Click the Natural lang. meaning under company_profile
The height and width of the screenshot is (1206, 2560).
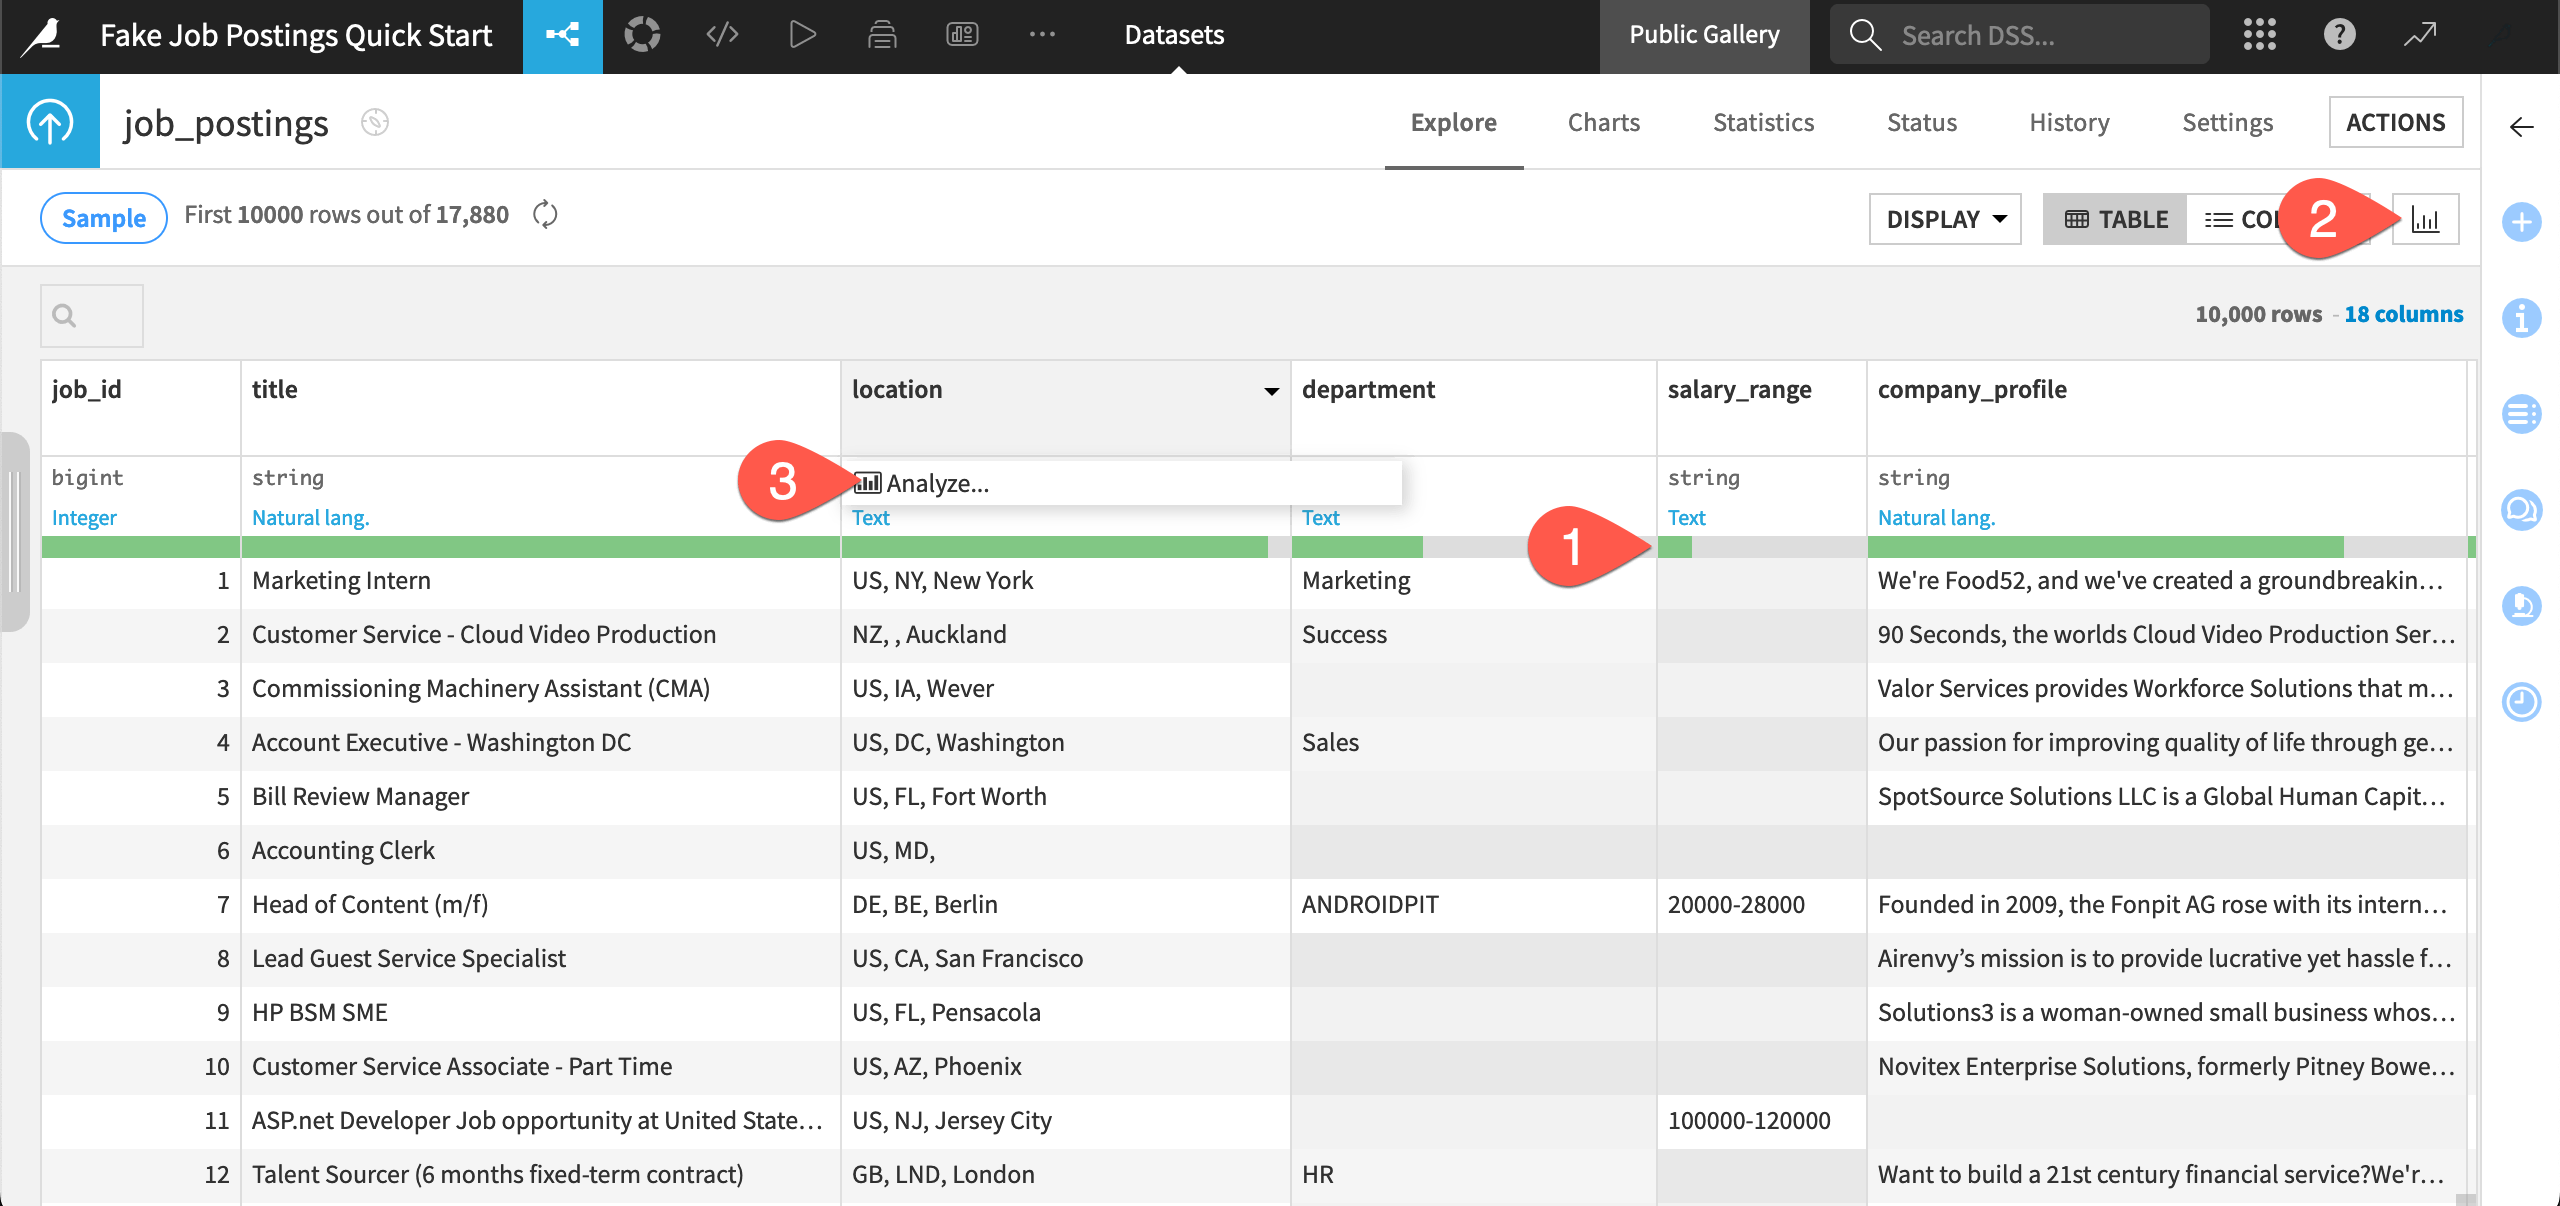[1936, 518]
